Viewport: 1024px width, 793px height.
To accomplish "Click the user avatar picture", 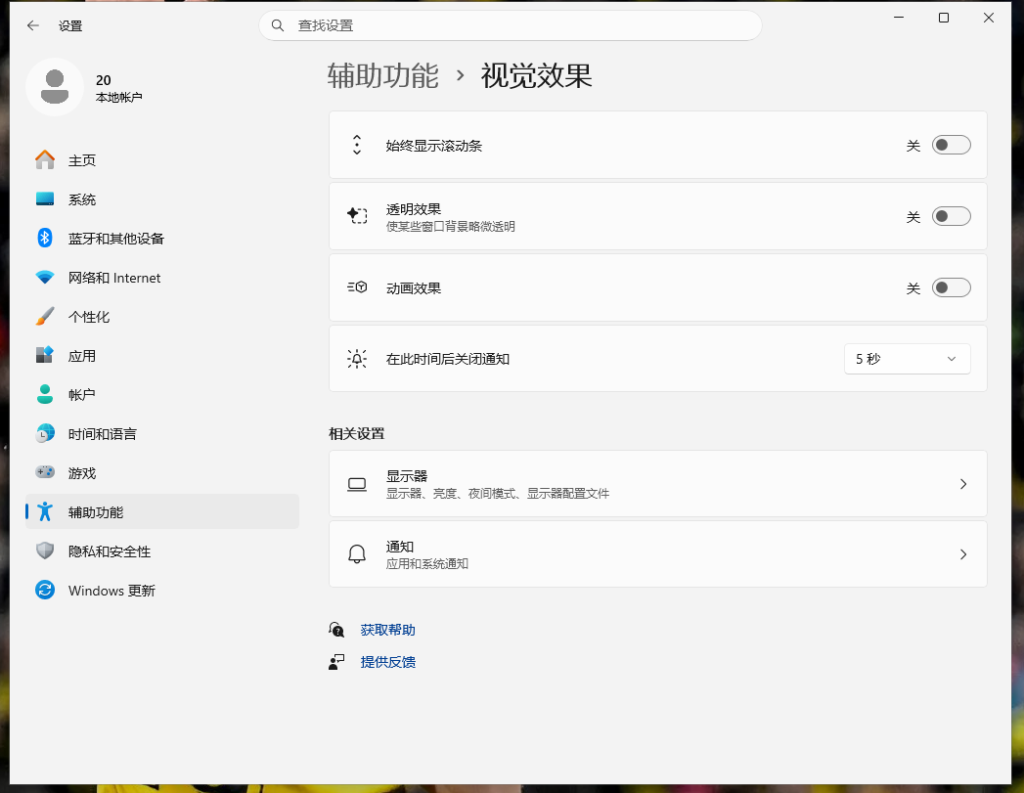I will coord(55,87).
